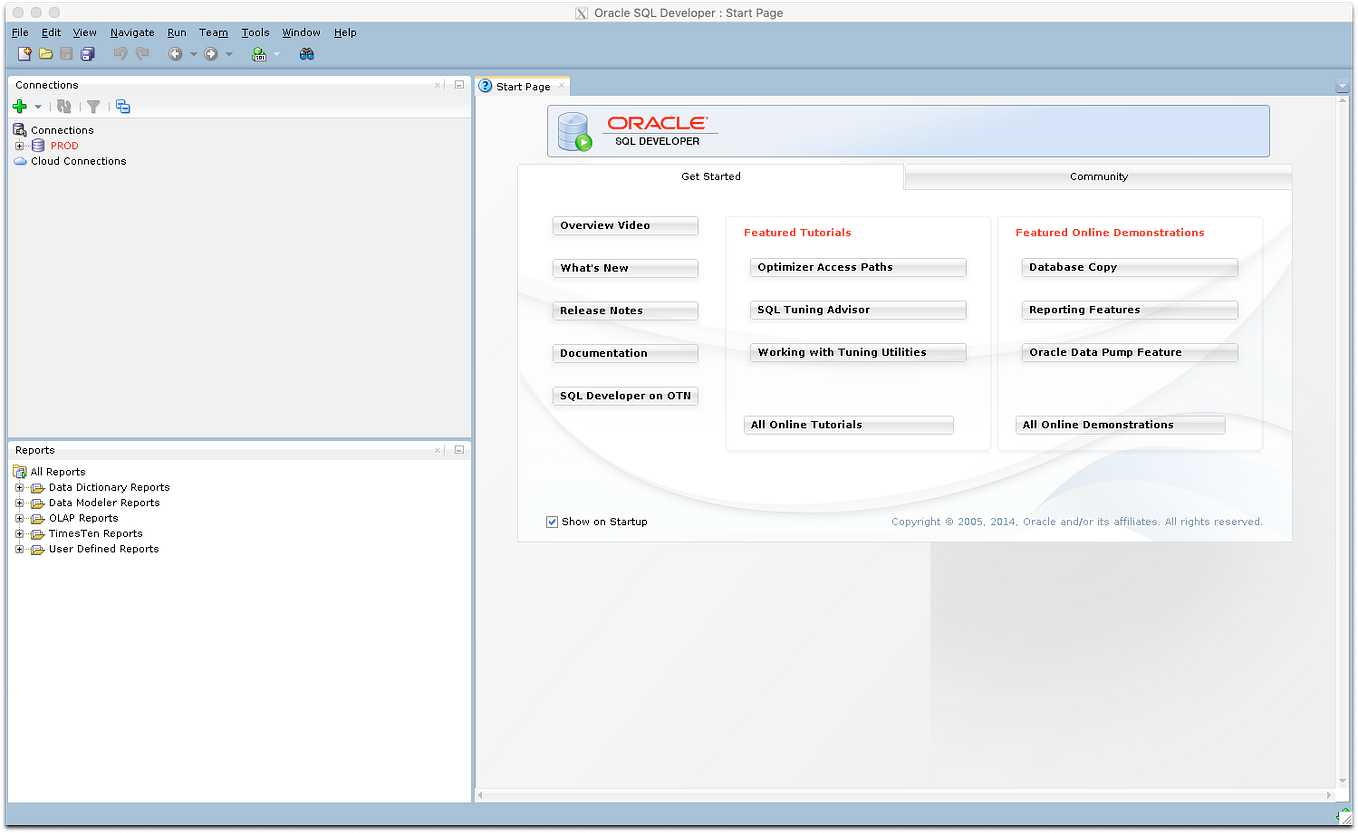Click the New file toolbar icon
Image resolution: width=1358 pixels, height=833 pixels.
click(x=25, y=54)
